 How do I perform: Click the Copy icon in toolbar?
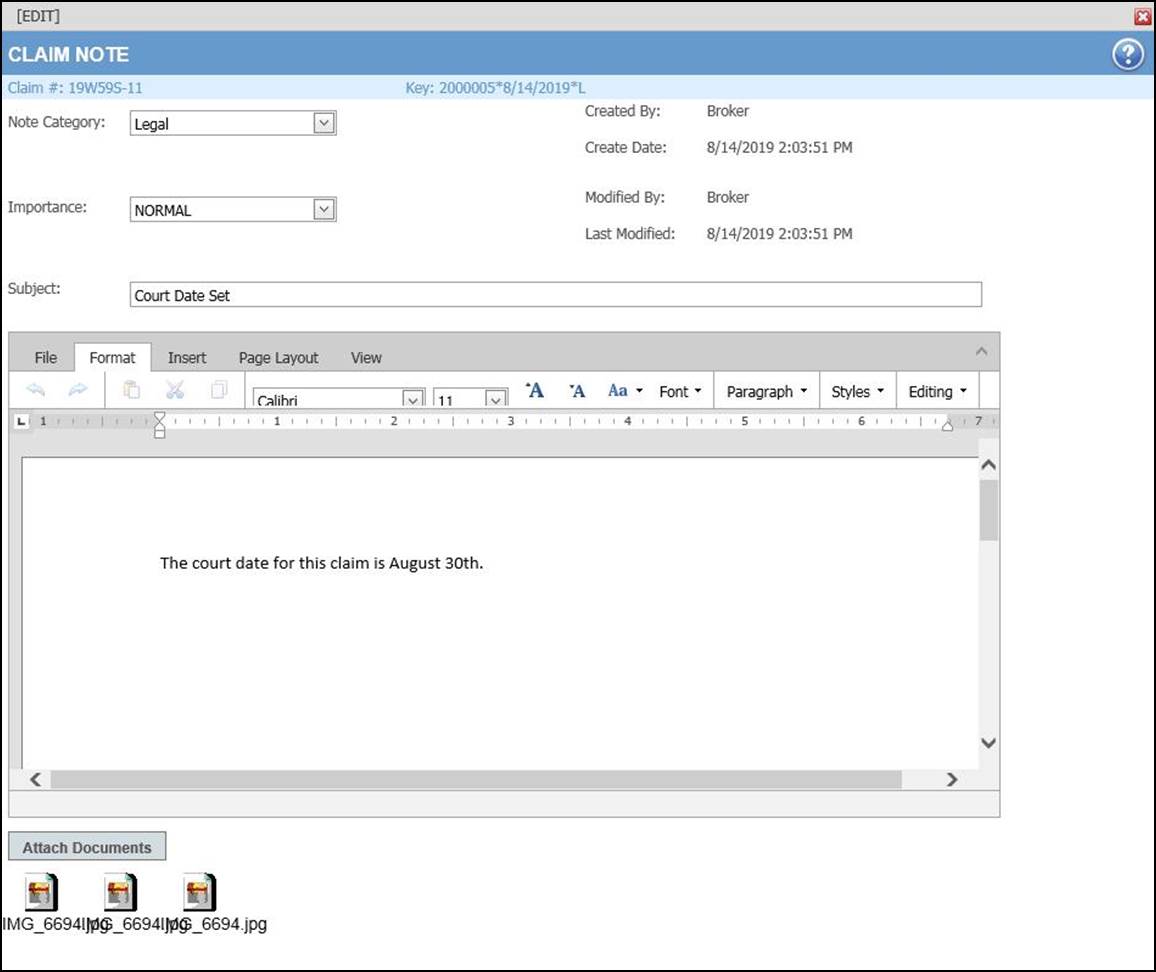point(220,391)
